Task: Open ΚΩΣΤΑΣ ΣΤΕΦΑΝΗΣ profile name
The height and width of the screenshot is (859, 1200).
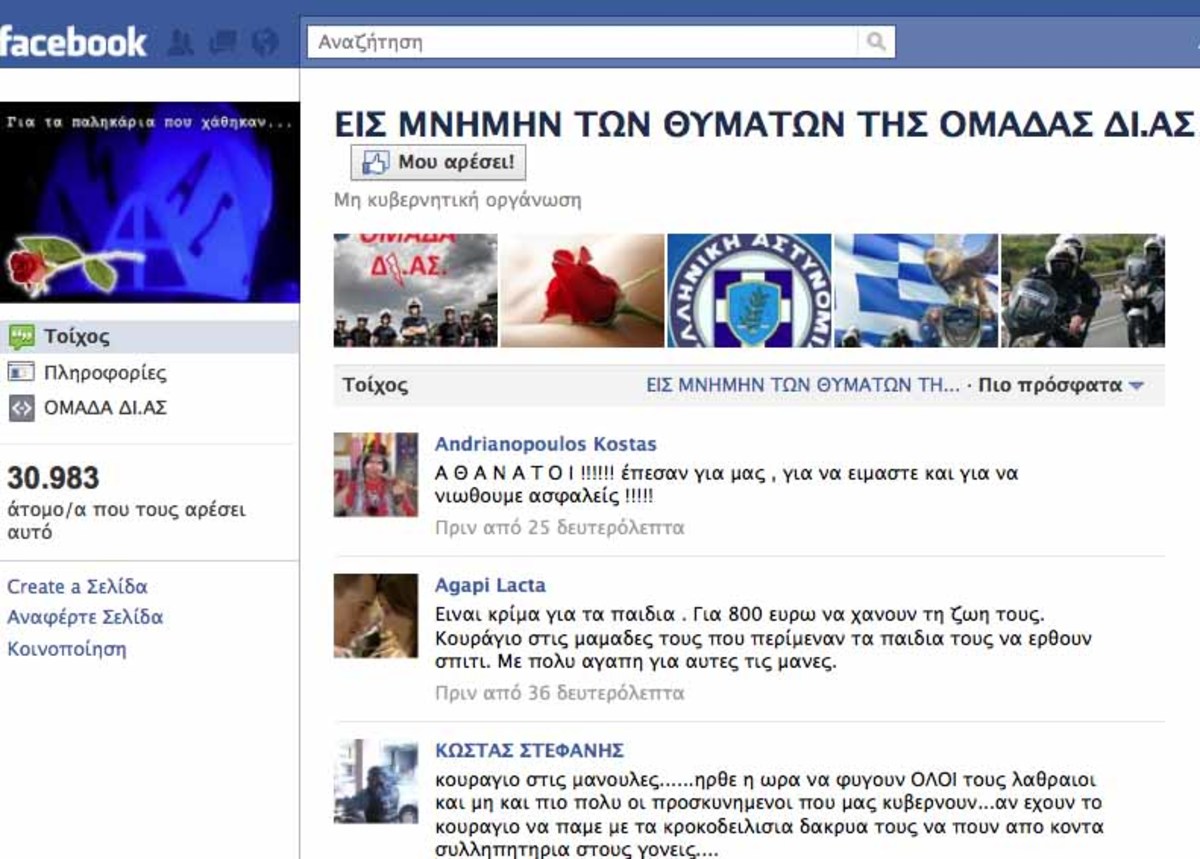Action: click(530, 750)
